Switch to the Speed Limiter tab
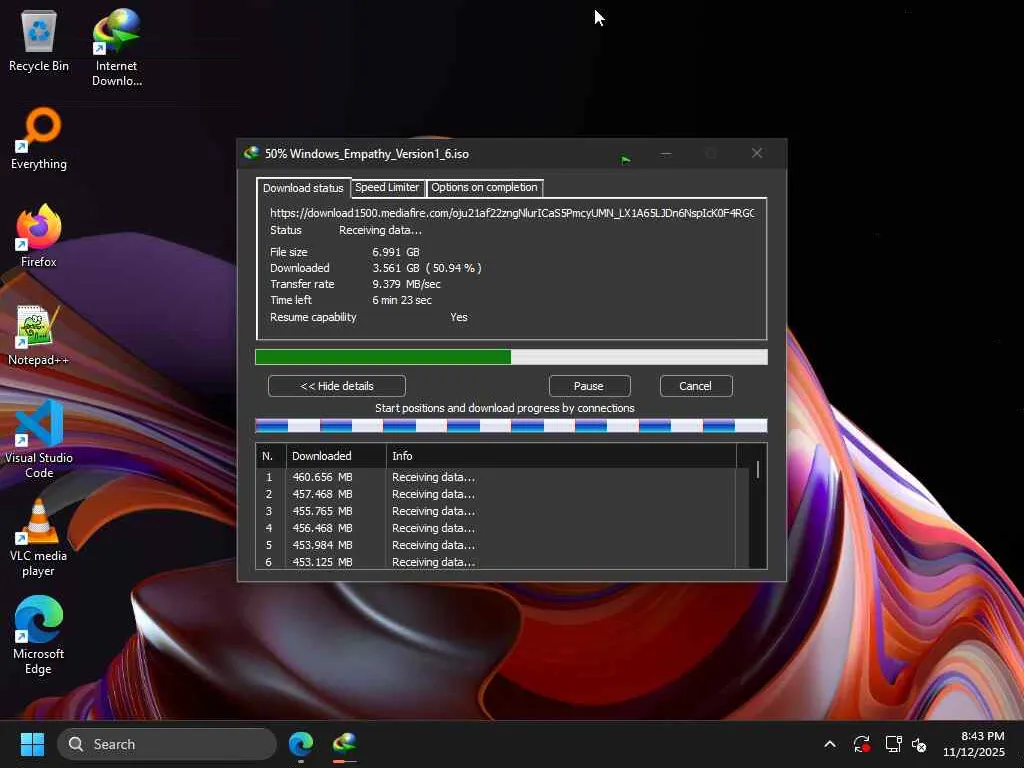The width and height of the screenshot is (1024, 768). point(387,188)
